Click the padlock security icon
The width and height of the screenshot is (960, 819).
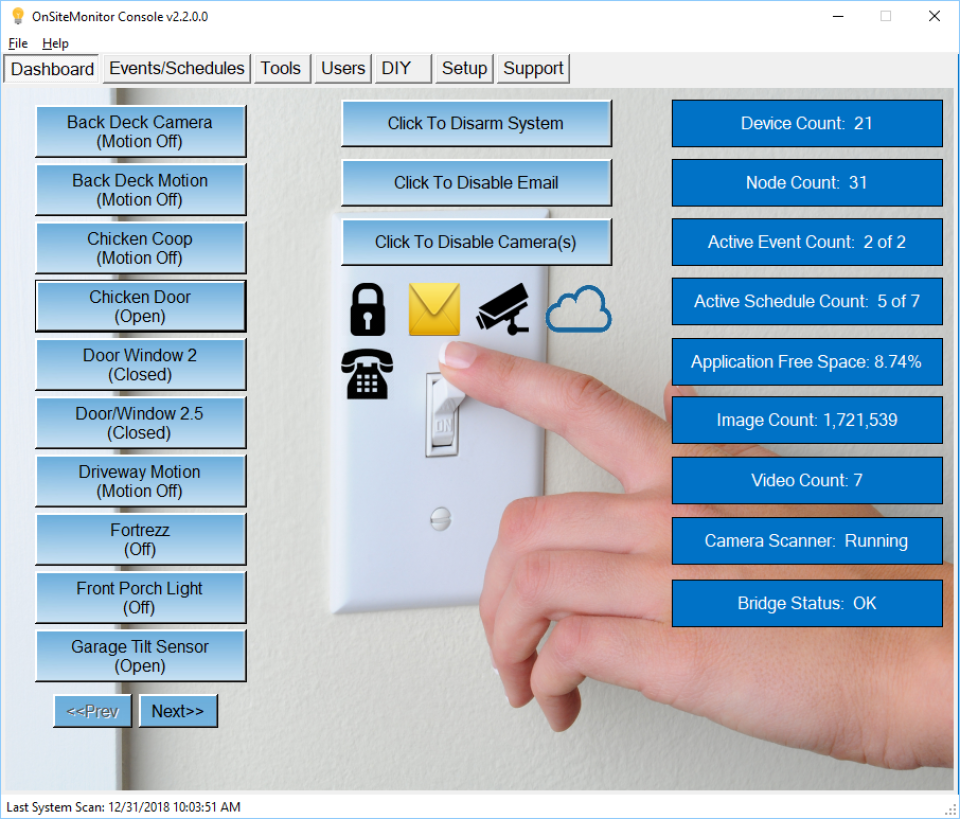366,308
